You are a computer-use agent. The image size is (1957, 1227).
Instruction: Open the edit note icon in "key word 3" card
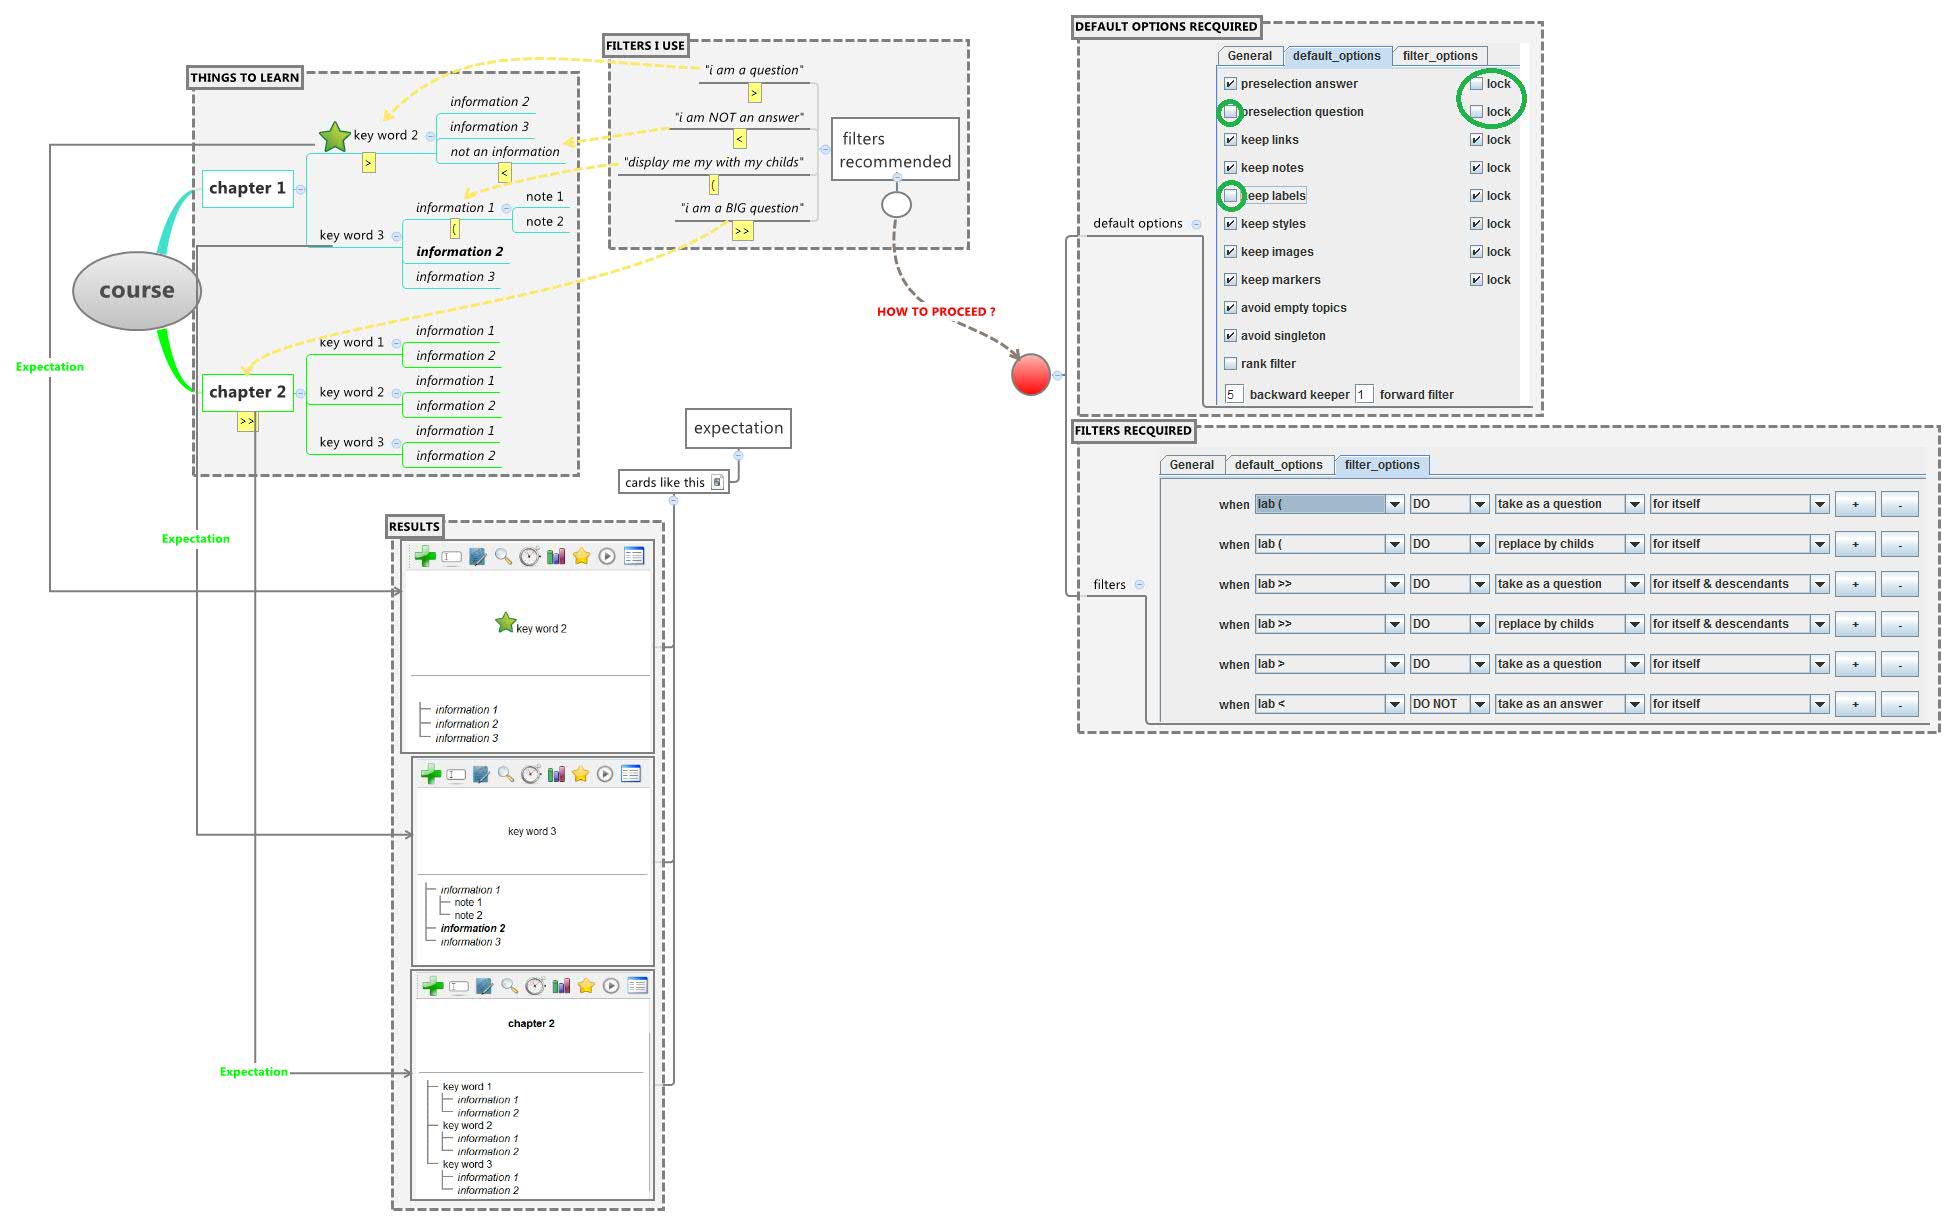point(481,773)
